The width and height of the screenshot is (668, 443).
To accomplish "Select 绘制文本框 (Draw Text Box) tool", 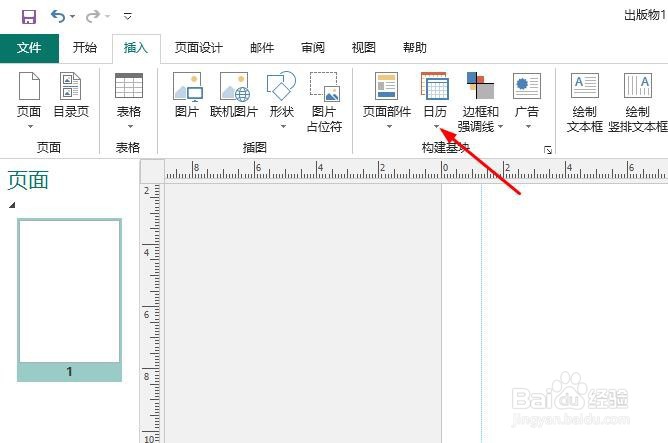I will 584,102.
